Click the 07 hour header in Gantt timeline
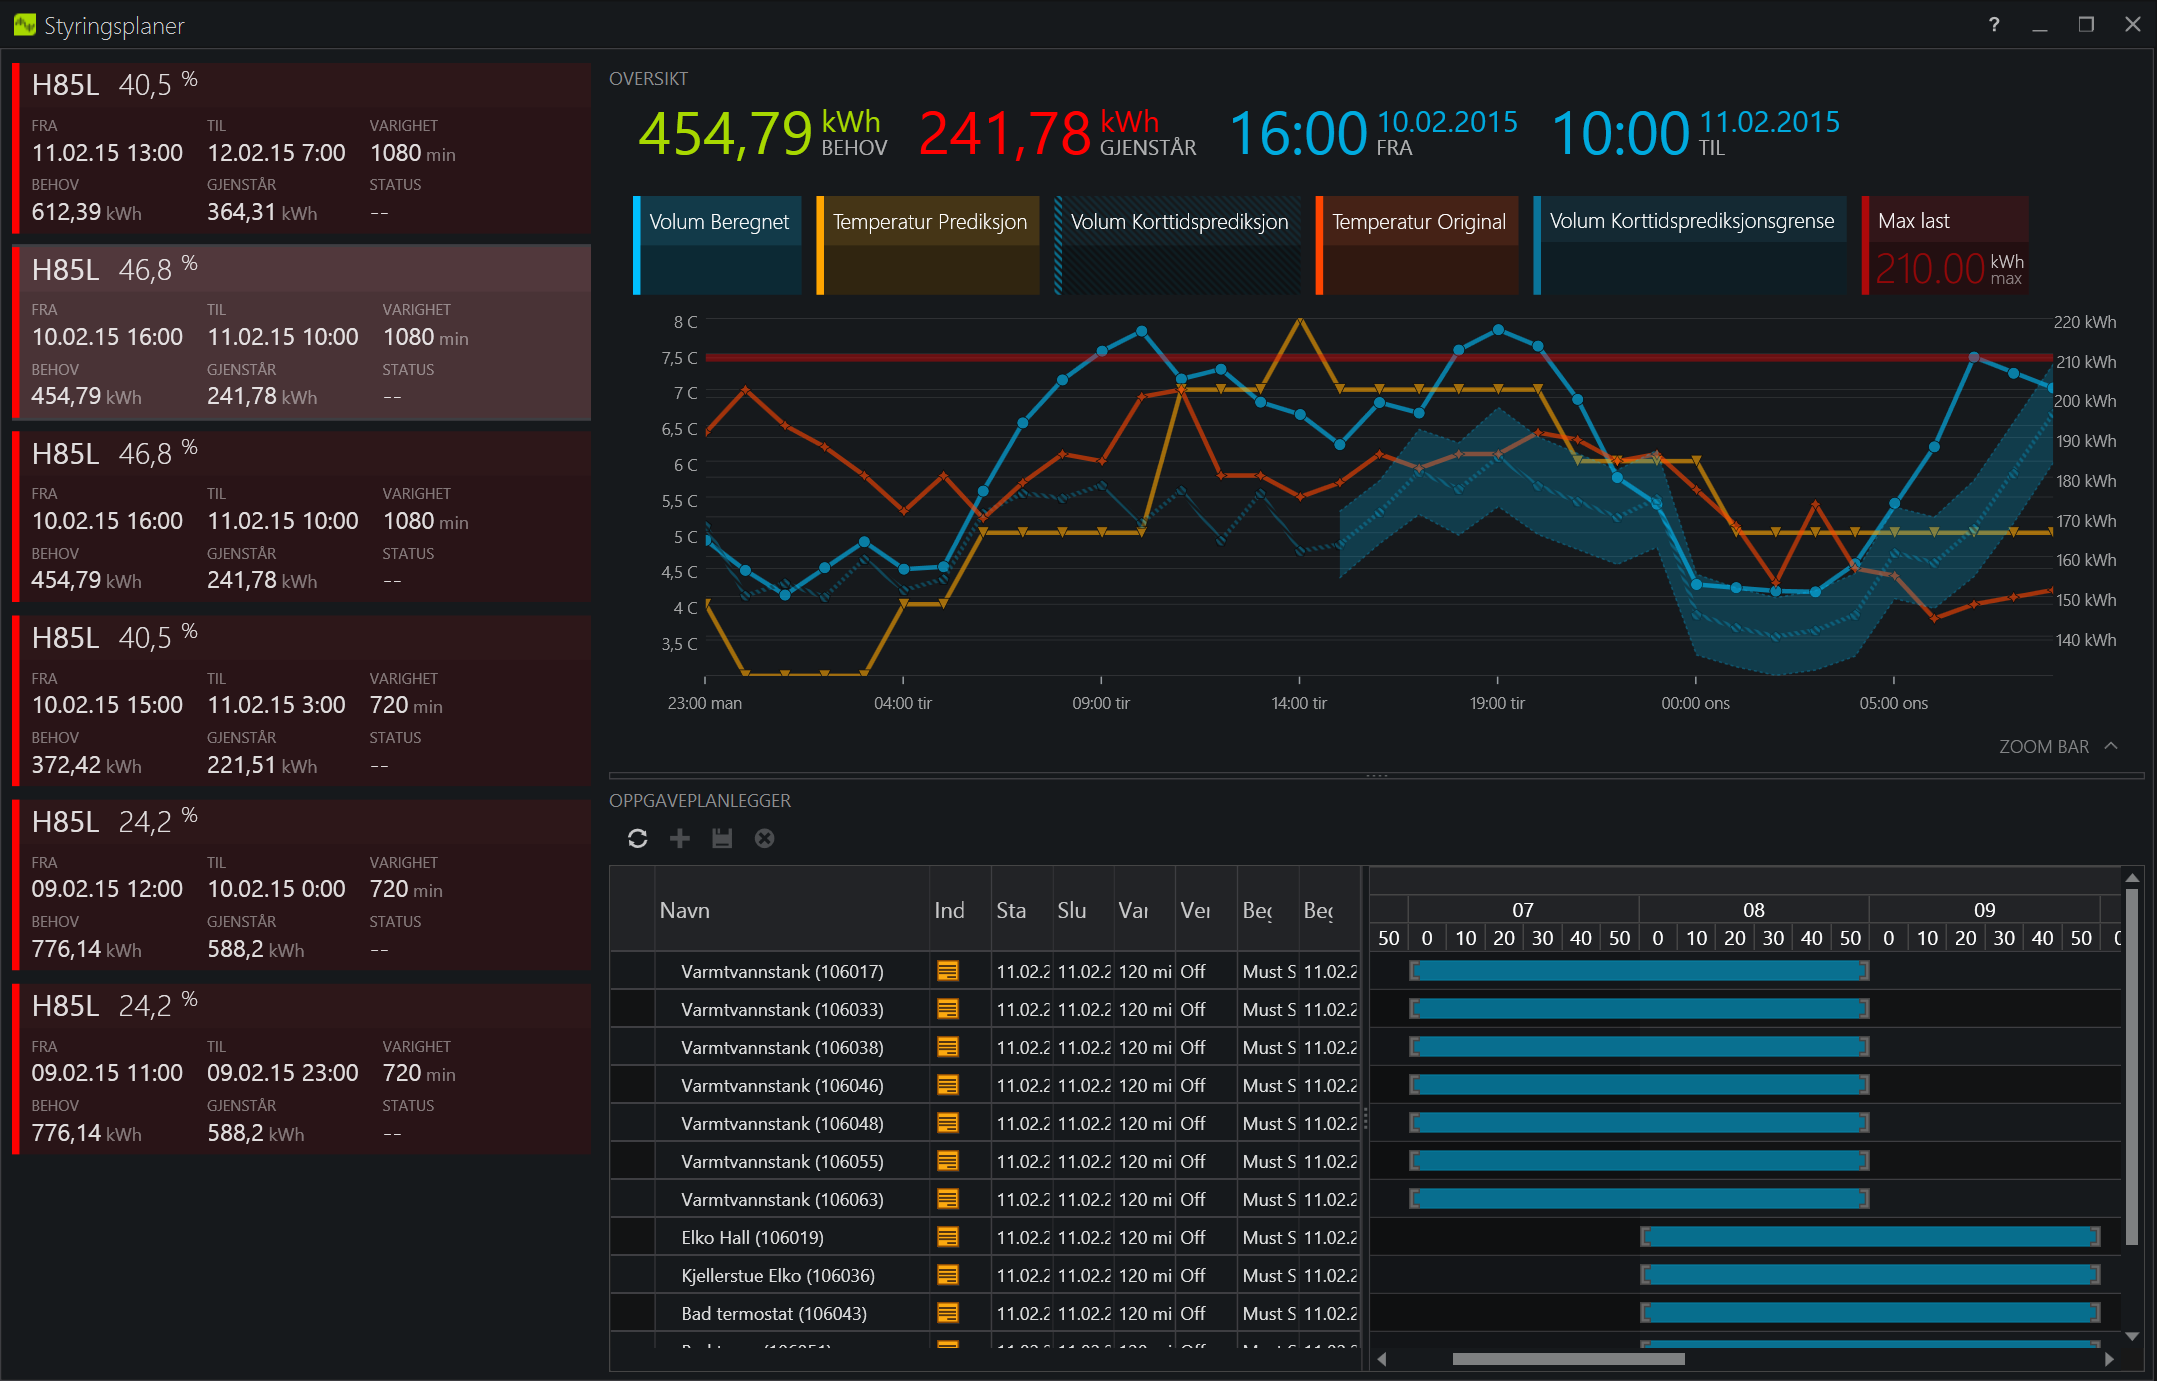Screen dimensions: 2157x1381 pos(1523,910)
